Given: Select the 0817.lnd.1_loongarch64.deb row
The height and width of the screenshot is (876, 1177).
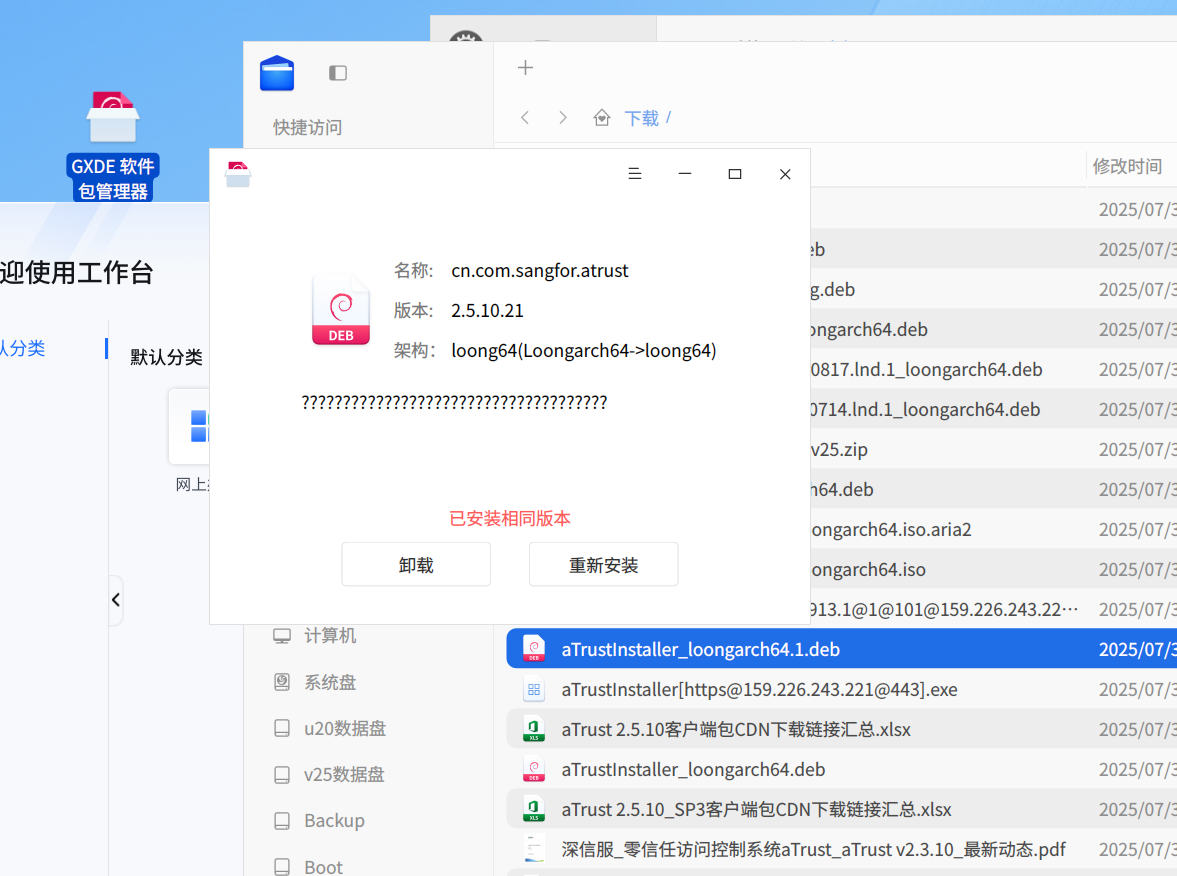Looking at the screenshot, I should (x=994, y=369).
